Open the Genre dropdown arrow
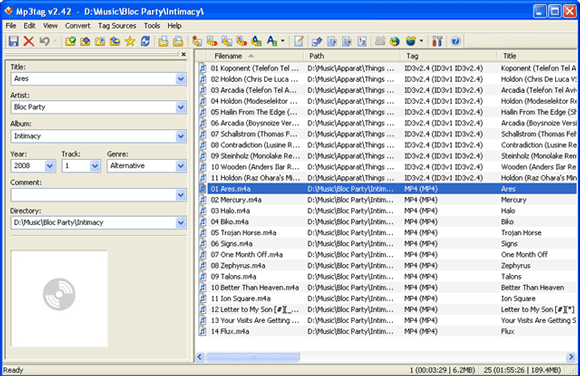Screen dimensions: 580x376 pyautogui.click(x=181, y=166)
